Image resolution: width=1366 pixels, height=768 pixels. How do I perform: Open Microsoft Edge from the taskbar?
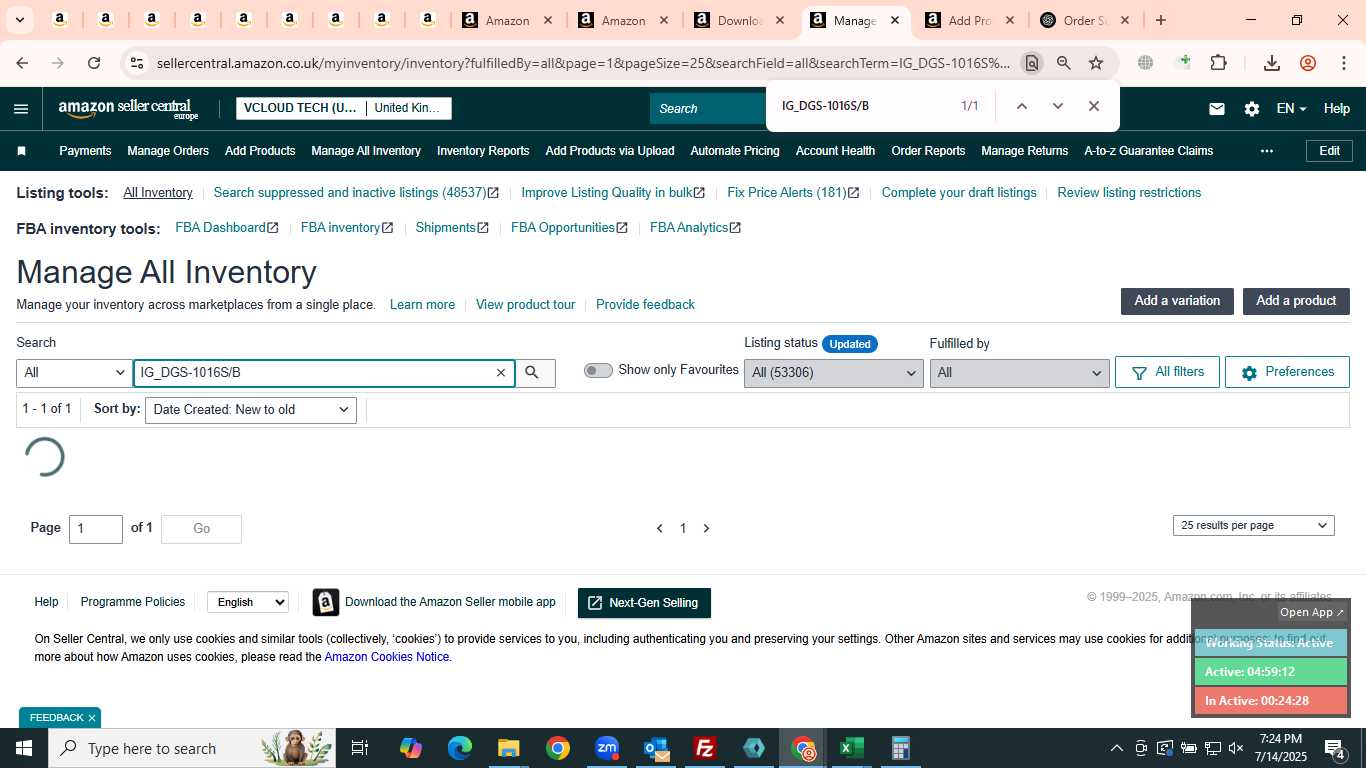tap(460, 748)
